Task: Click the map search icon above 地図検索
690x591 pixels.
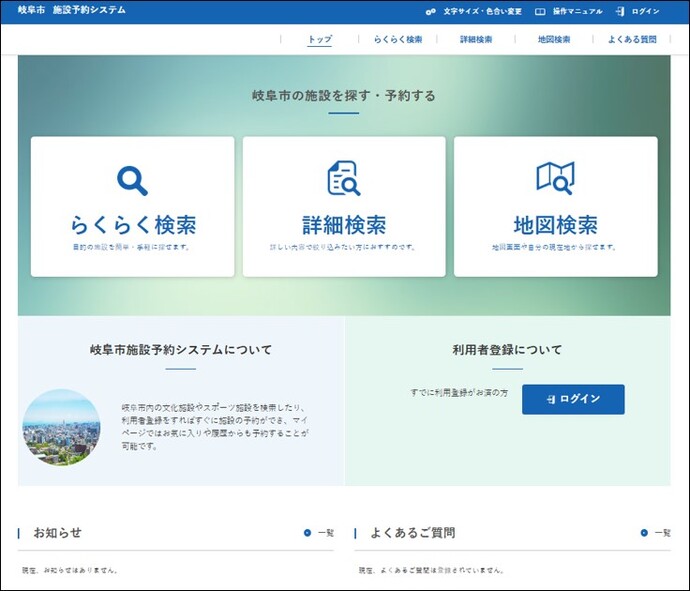Action: click(555, 178)
